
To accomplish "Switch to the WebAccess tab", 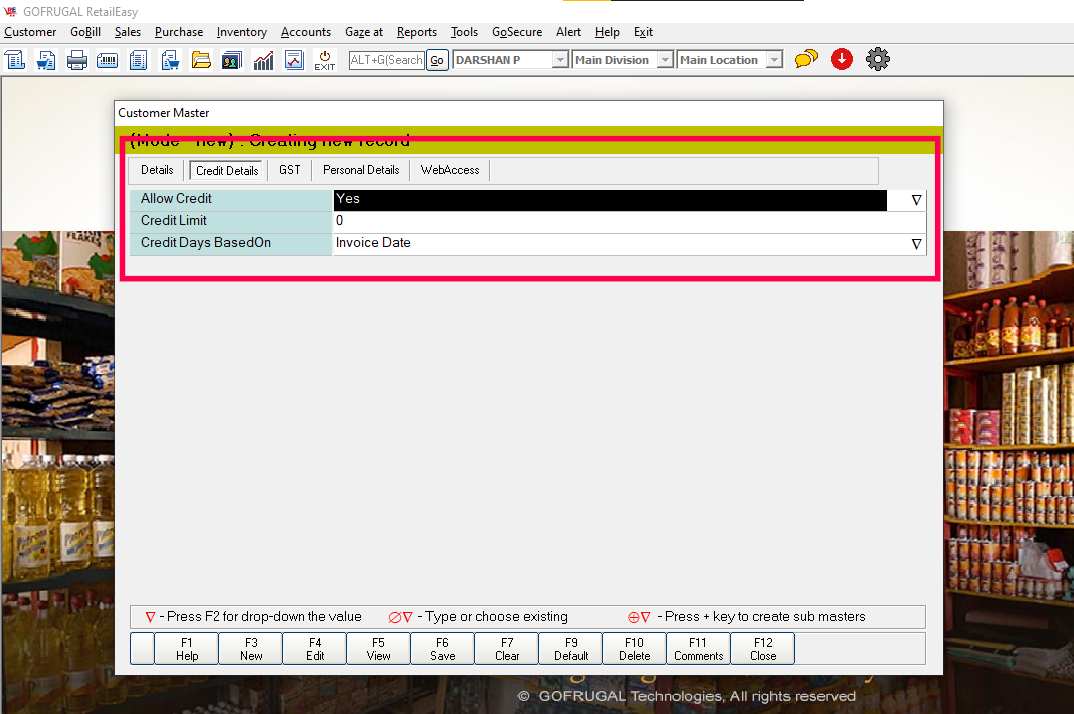I will coord(450,170).
